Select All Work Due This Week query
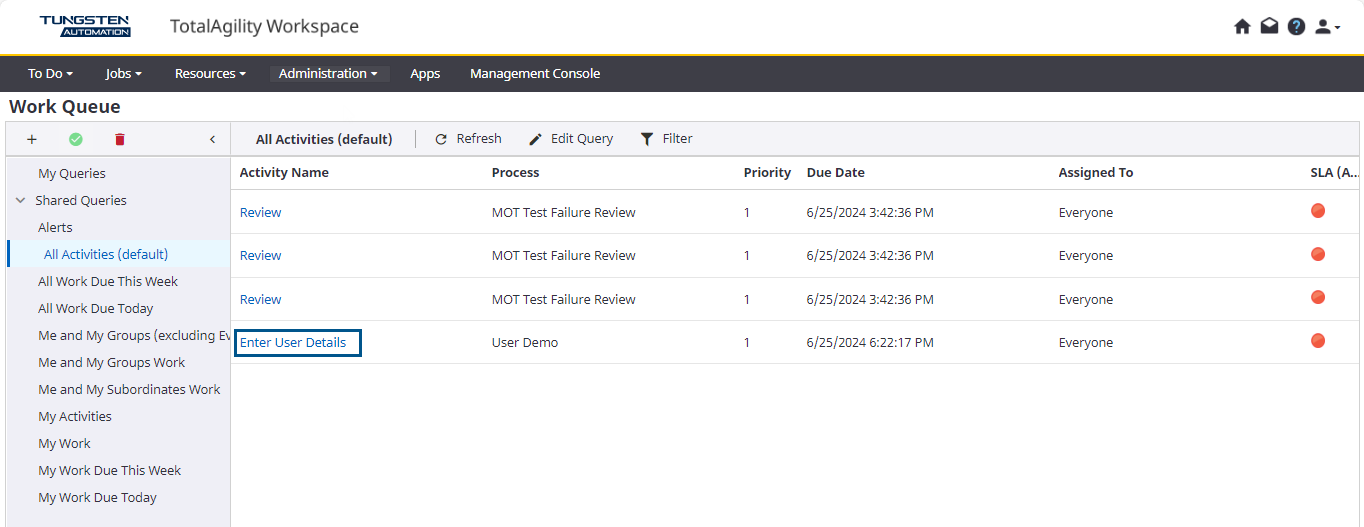 pyautogui.click(x=108, y=281)
